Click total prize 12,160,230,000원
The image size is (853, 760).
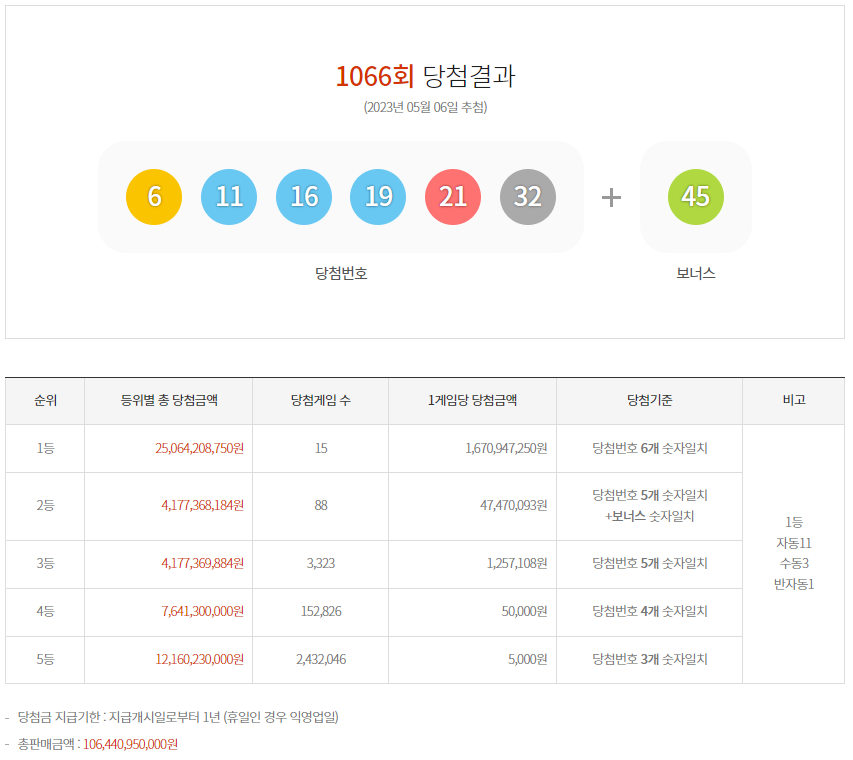(199, 659)
